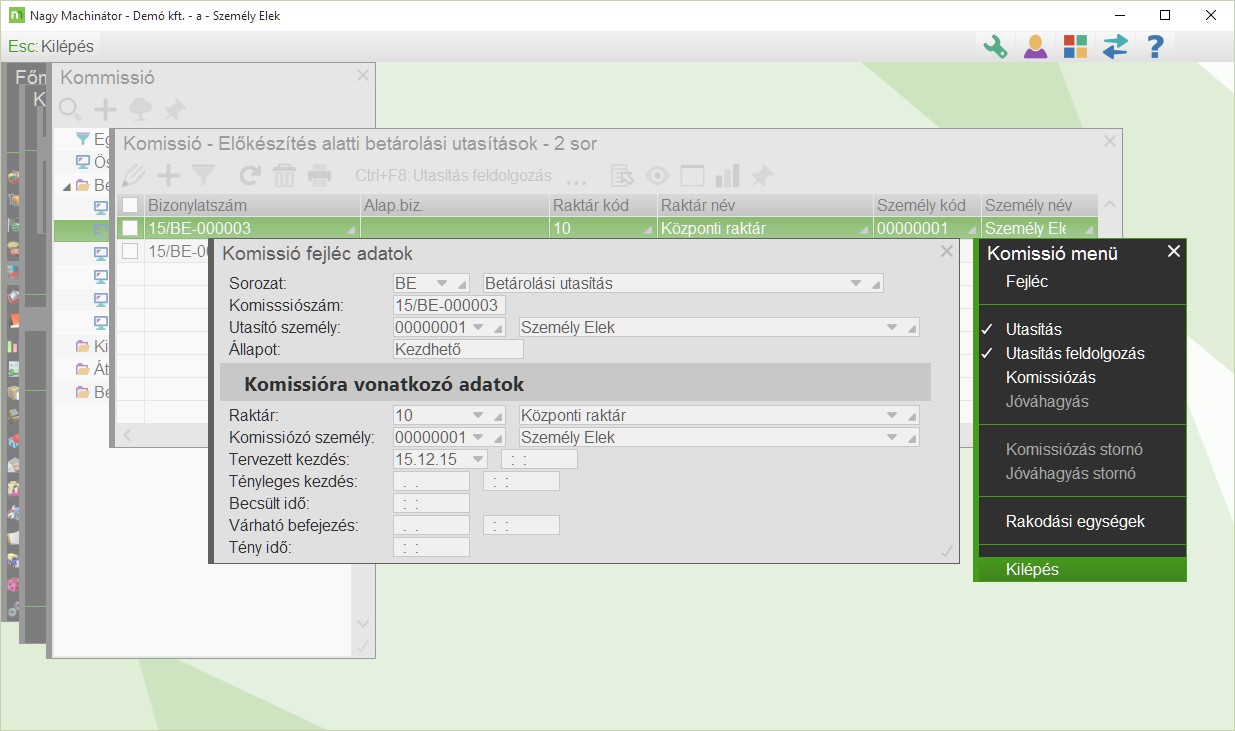This screenshot has width=1235, height=731.
Task: Open the Utasító személy code dropdown
Action: (x=478, y=327)
